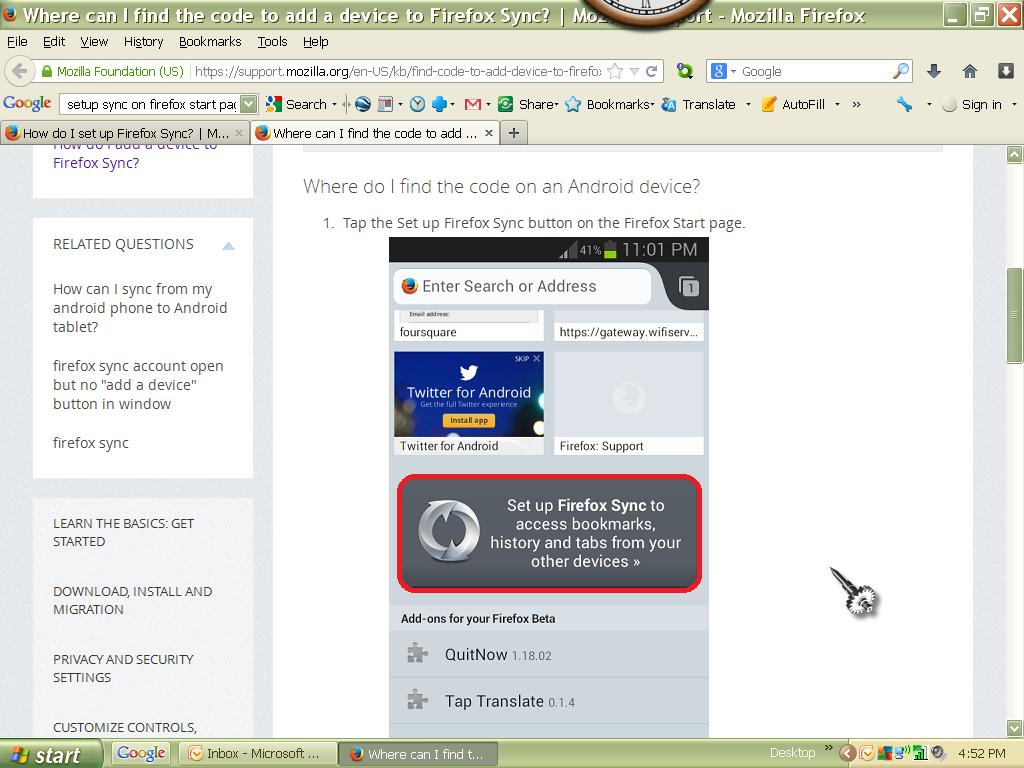The image size is (1024, 768).
Task: Click scrollbar up arrow
Action: click(x=1014, y=155)
